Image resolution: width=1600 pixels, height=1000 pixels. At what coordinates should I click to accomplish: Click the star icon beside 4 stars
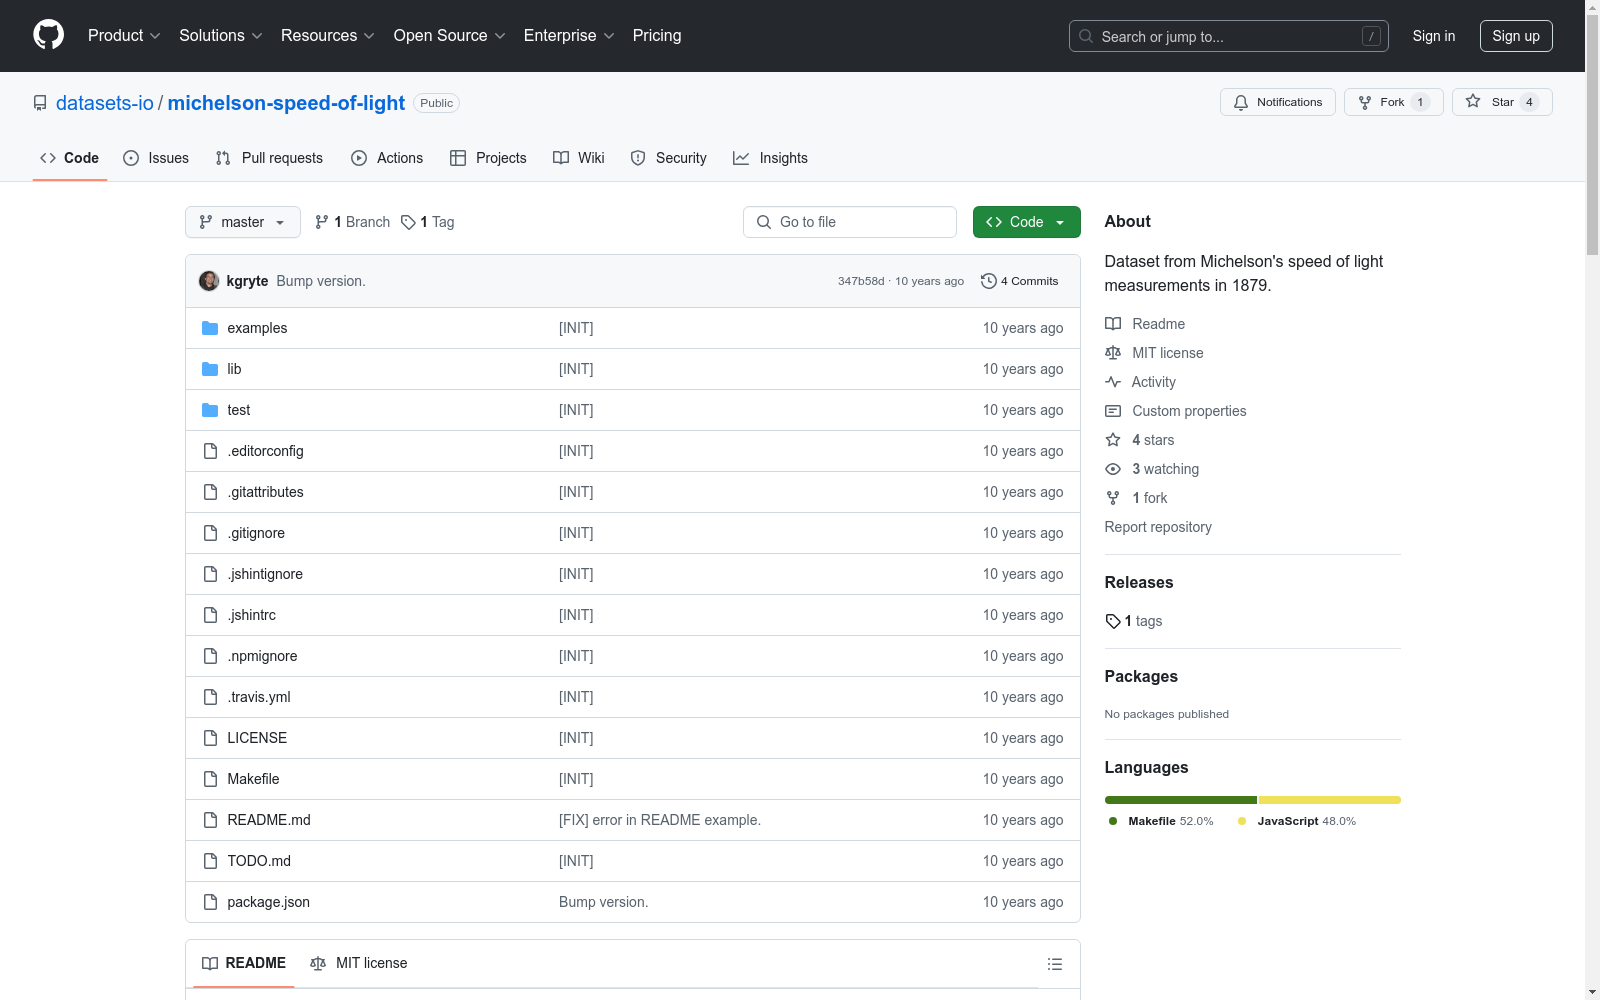pos(1113,440)
